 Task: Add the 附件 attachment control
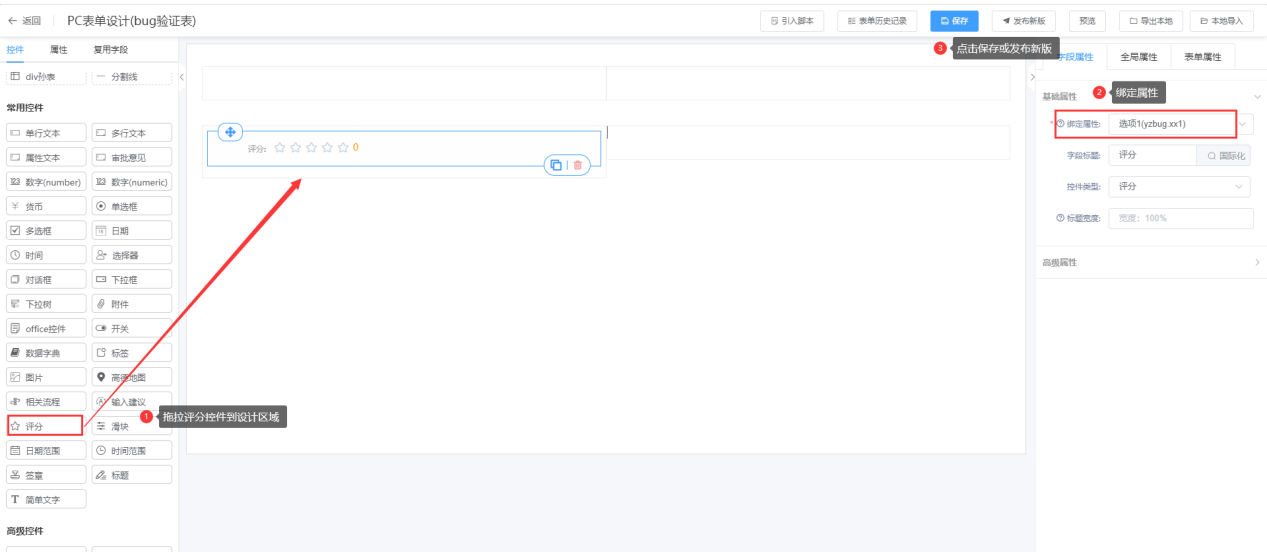pyautogui.click(x=132, y=304)
